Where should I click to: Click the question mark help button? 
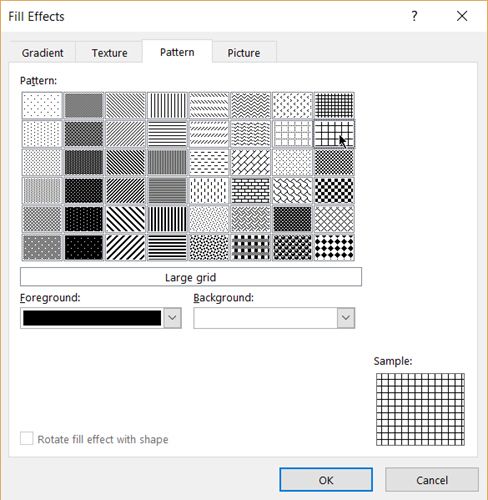414,16
